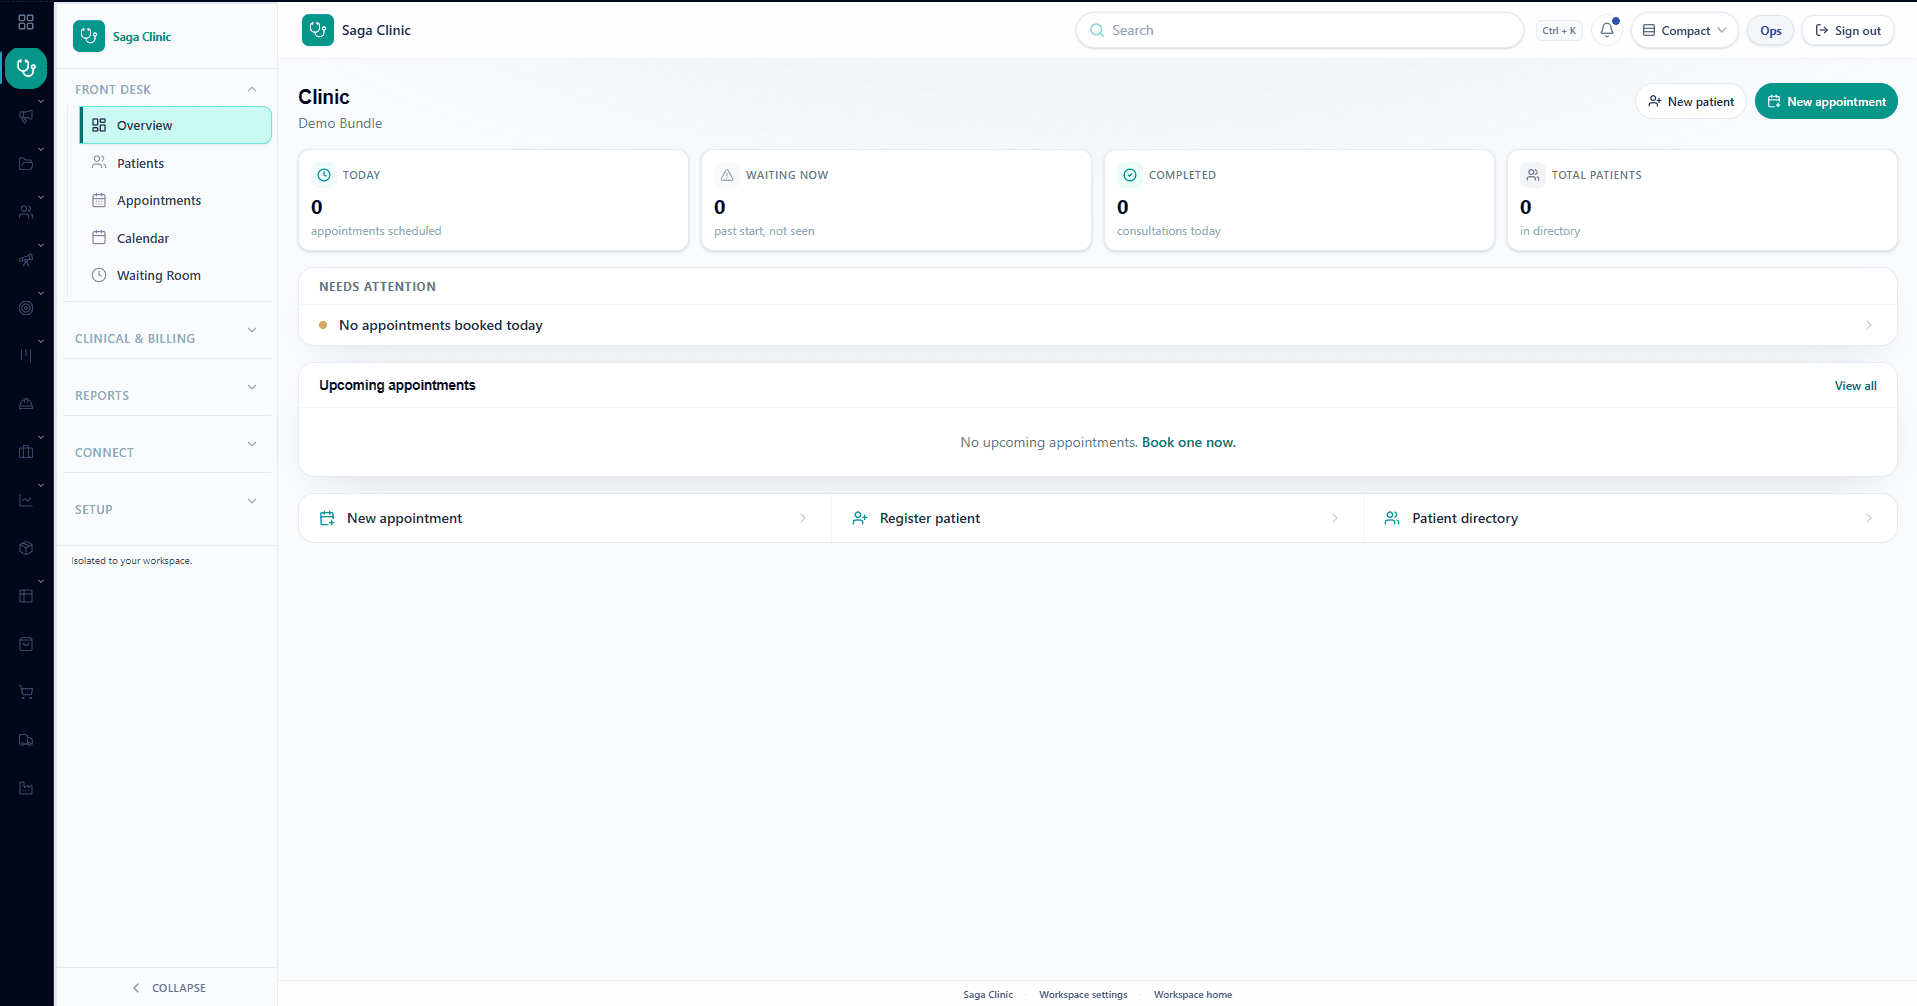Open the line chart icon in rail

26,500
